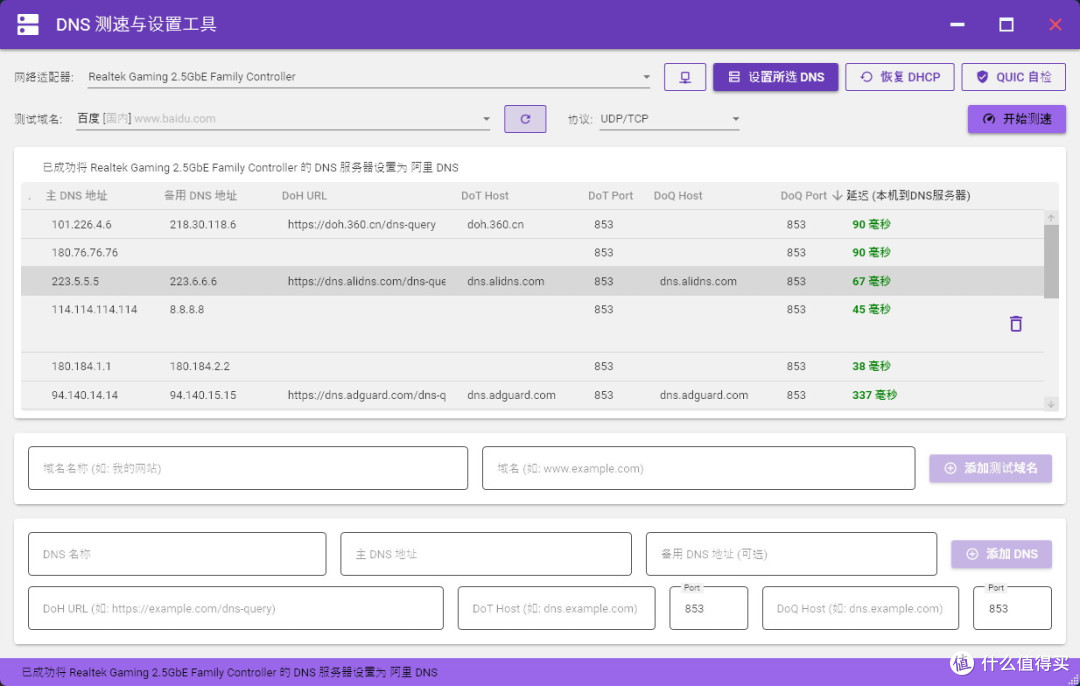1080x686 pixels.
Task: Click the 337 毫秒 latency value
Action: (874, 395)
